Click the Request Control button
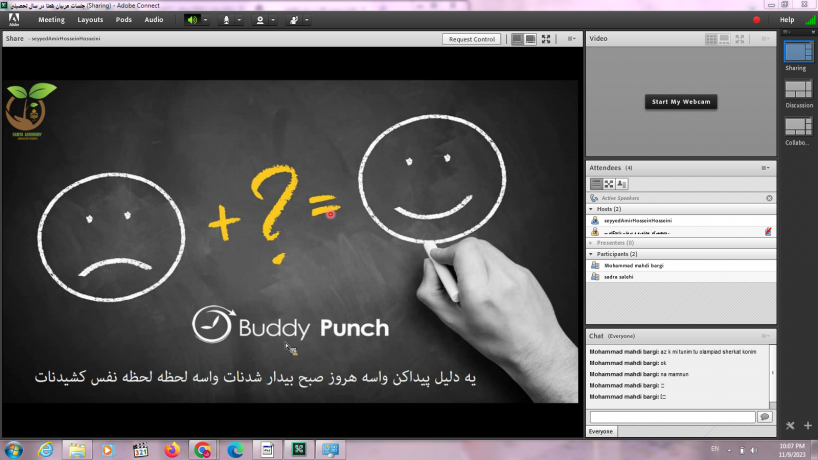The height and width of the screenshot is (460, 818). pos(472,39)
